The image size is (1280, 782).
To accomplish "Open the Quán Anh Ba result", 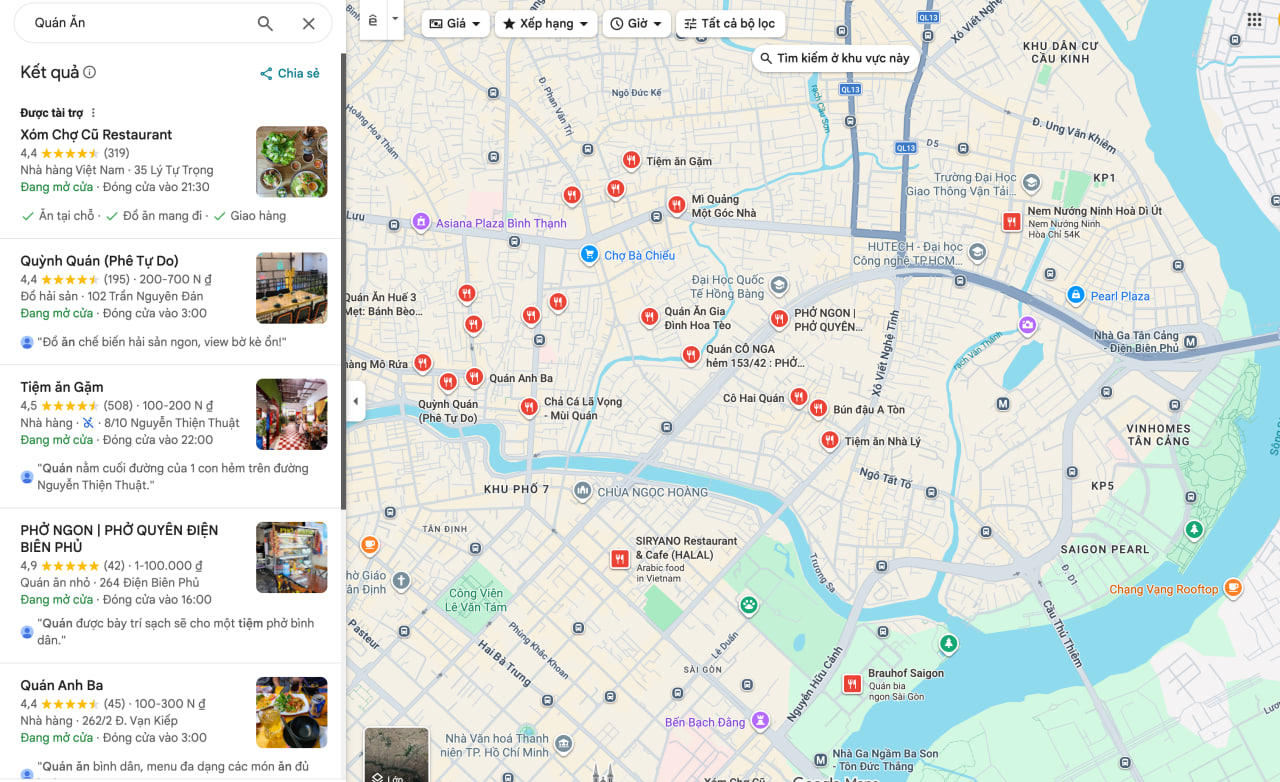I will pos(172,722).
